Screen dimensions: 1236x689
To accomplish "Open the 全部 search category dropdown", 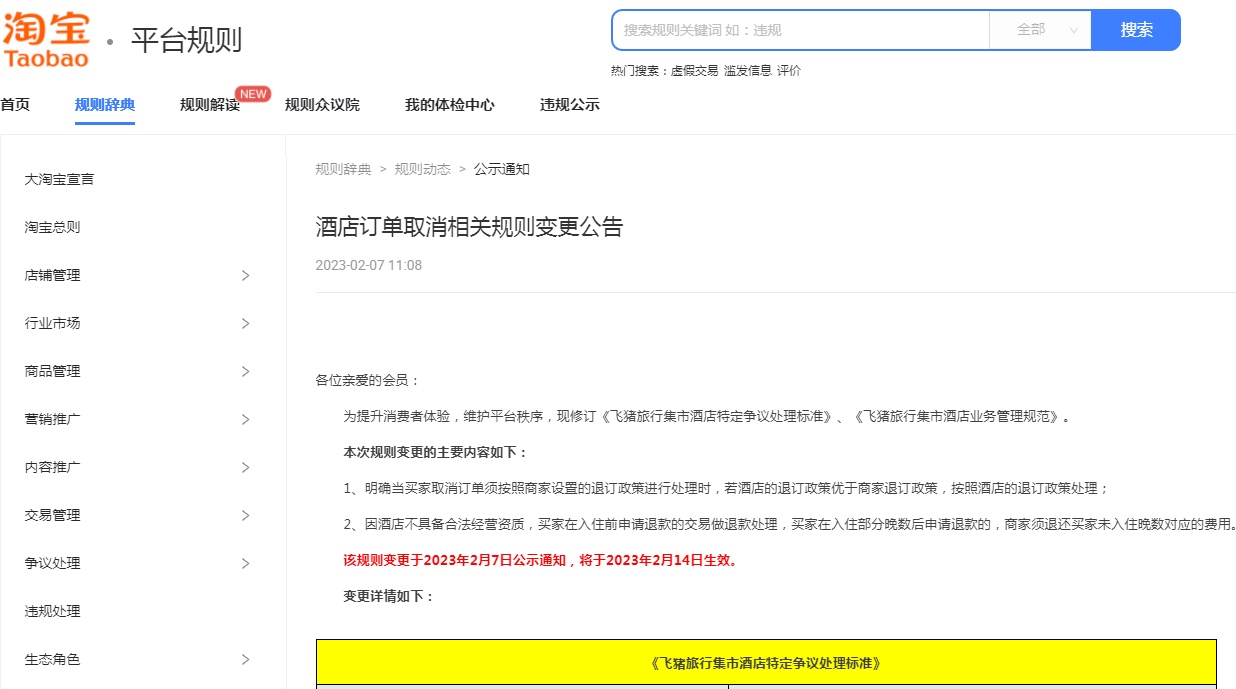I will click(x=1040, y=30).
